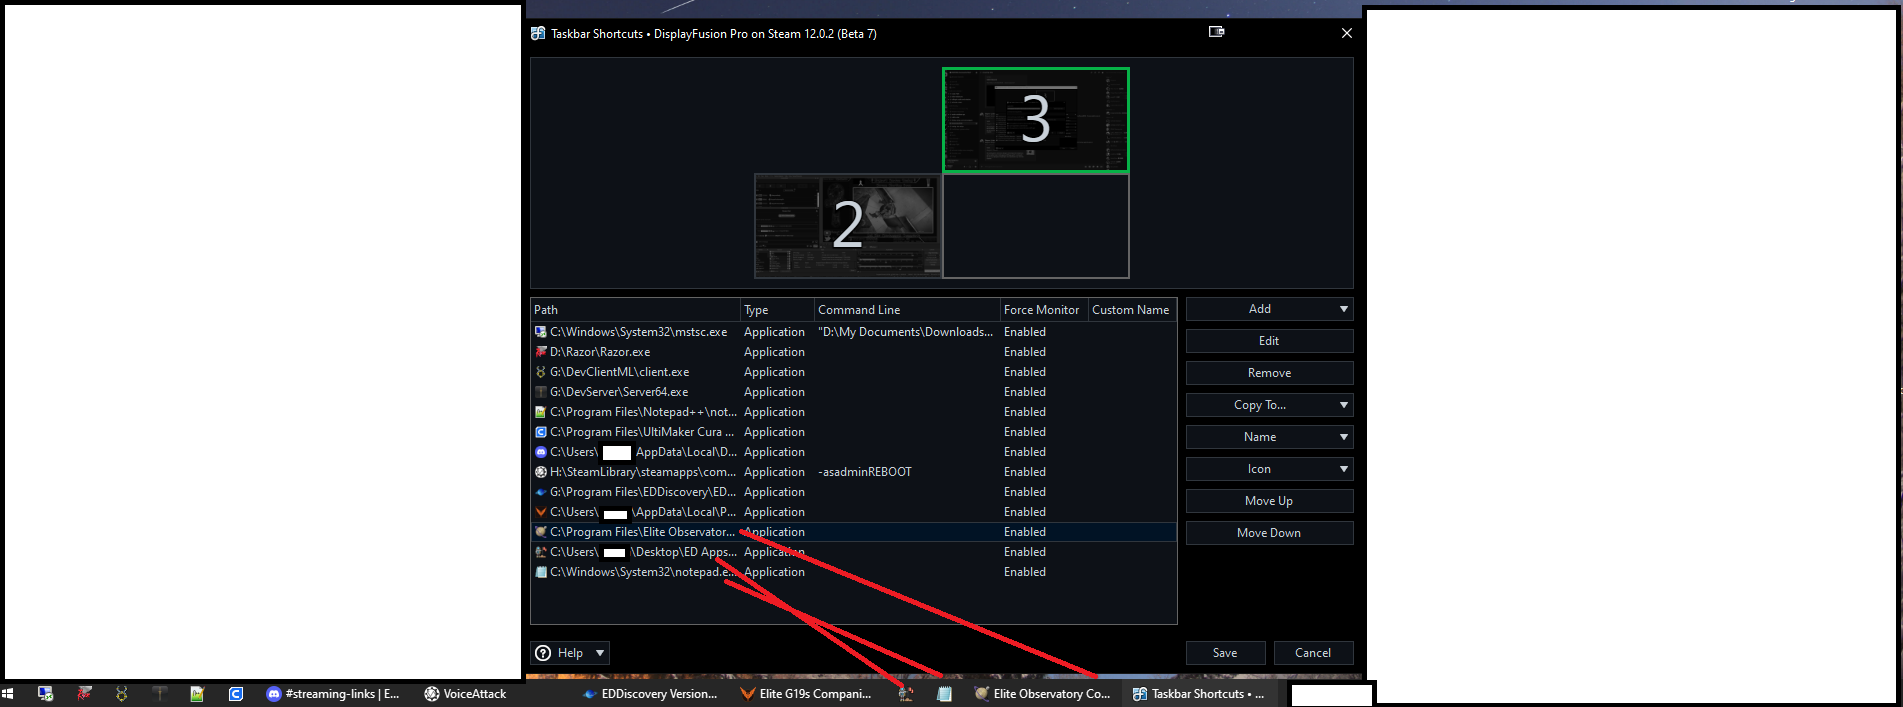The height and width of the screenshot is (707, 1903).
Task: Switch to Discord #streaming-links window
Action: click(333, 693)
